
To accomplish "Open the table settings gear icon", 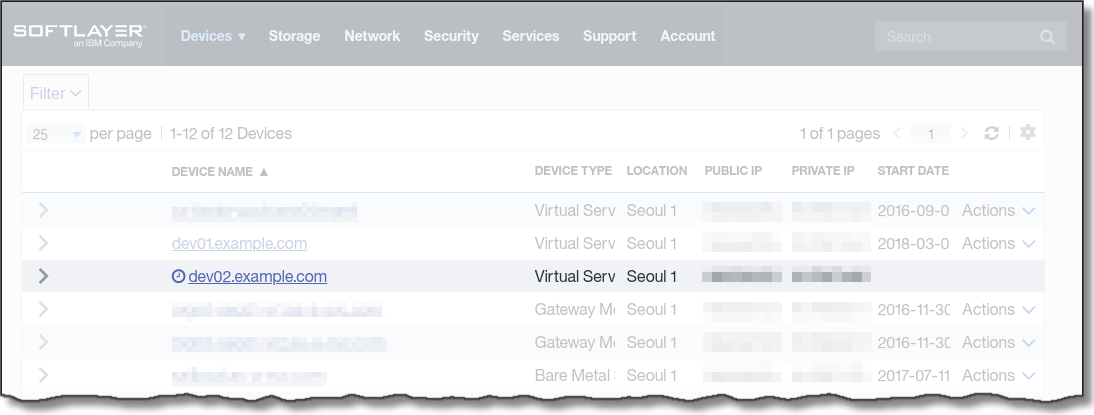I will 1027,133.
